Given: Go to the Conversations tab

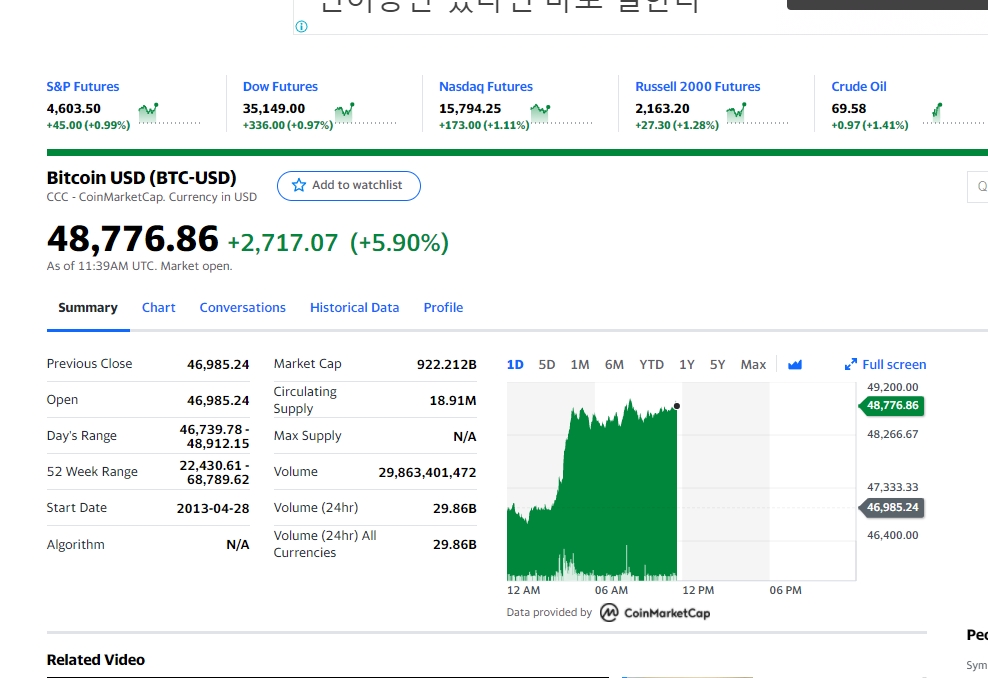Looking at the screenshot, I should click(x=243, y=307).
